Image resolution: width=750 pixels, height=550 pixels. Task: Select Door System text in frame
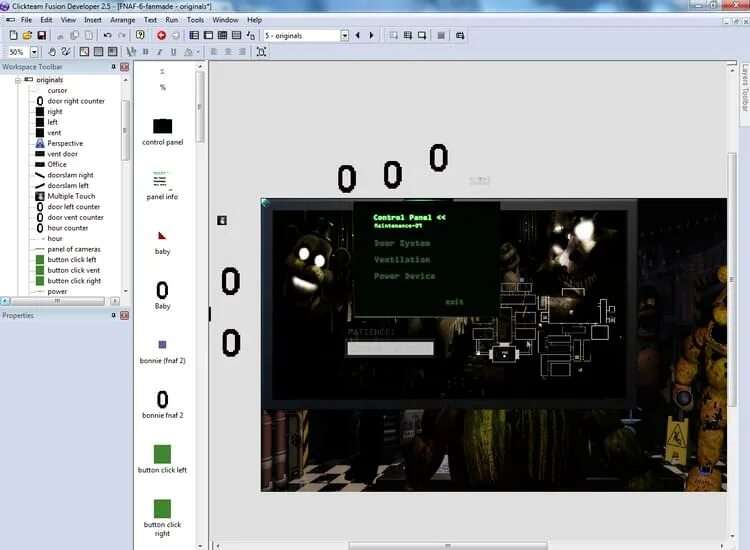(x=402, y=243)
